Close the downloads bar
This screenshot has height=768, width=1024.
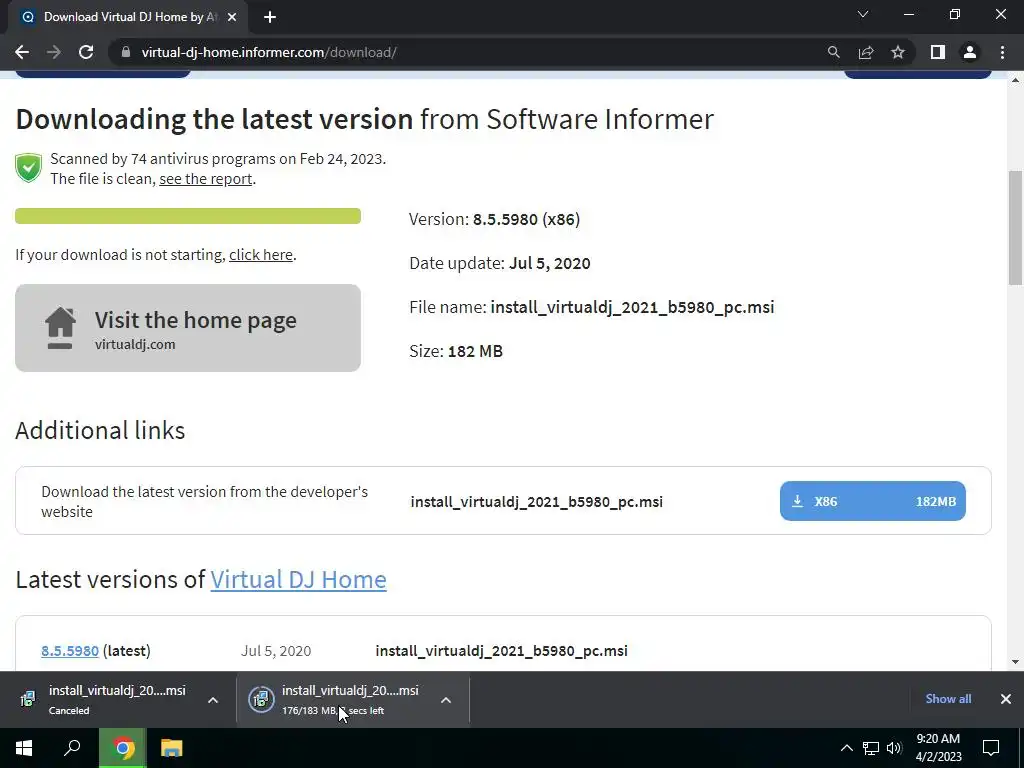point(1006,699)
